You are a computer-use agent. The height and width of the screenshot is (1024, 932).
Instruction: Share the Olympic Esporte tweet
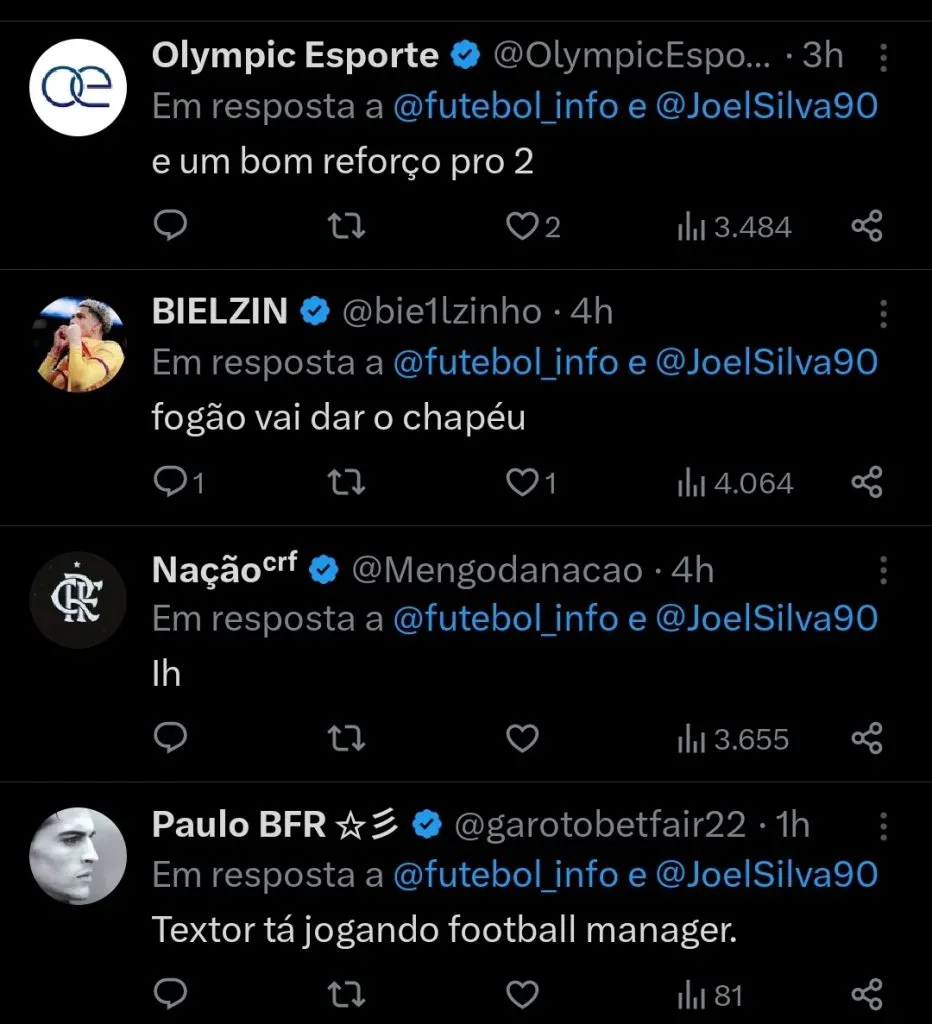click(866, 227)
